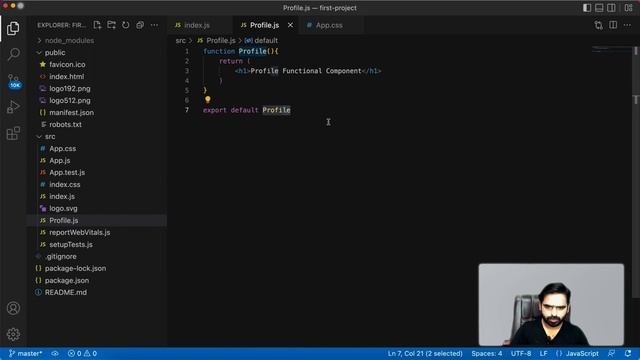This screenshot has width=640, height=360.
Task: Expand the node_modules folder
Action: (97, 40)
